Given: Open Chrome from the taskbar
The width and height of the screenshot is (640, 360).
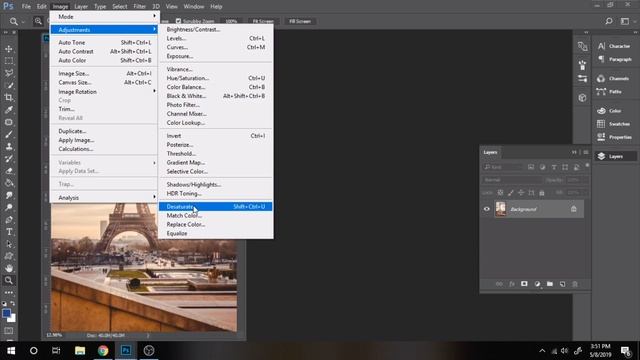Looking at the screenshot, I should coord(103,351).
